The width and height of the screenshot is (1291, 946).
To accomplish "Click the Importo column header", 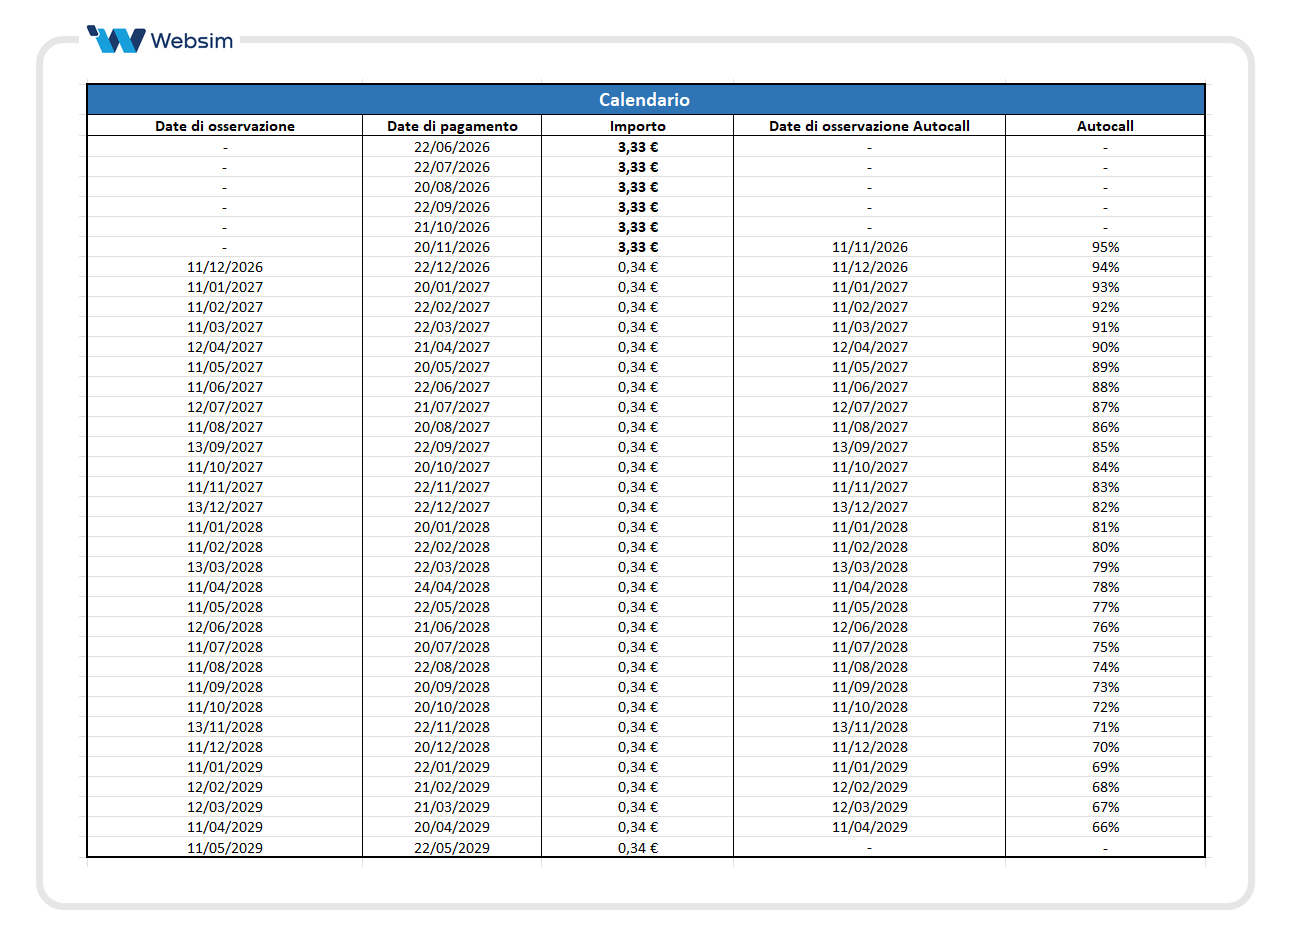I will 638,126.
